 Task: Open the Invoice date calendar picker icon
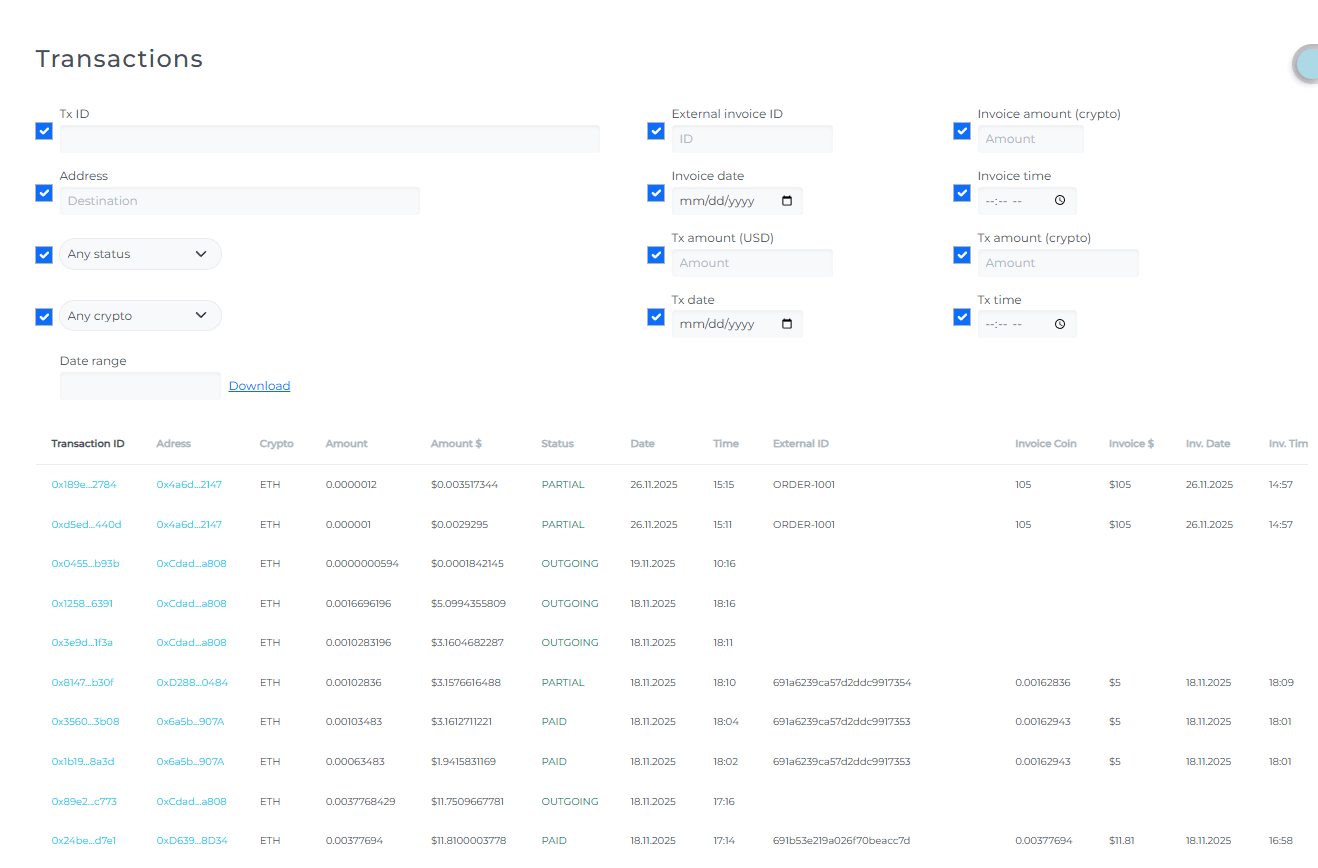click(x=787, y=201)
